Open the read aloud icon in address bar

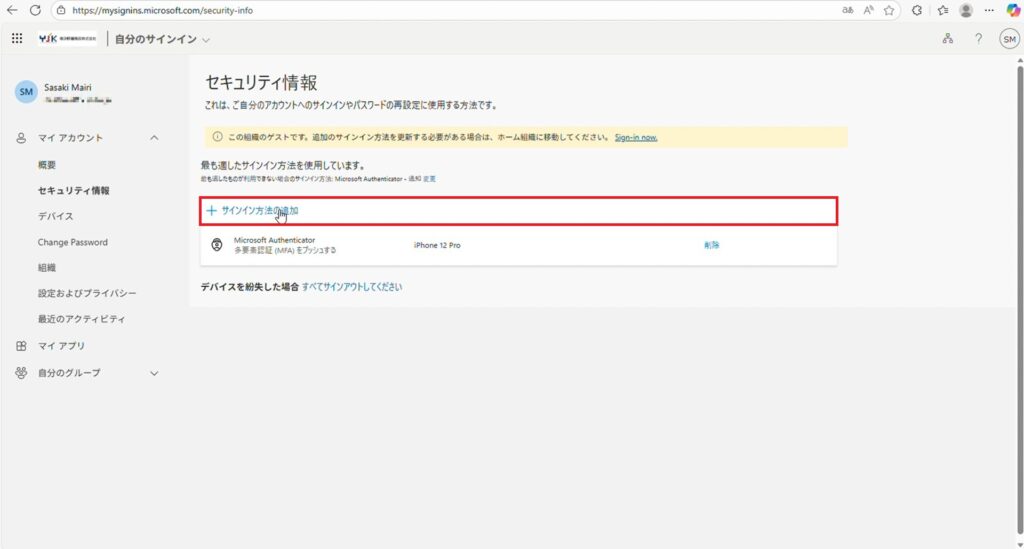(x=867, y=10)
